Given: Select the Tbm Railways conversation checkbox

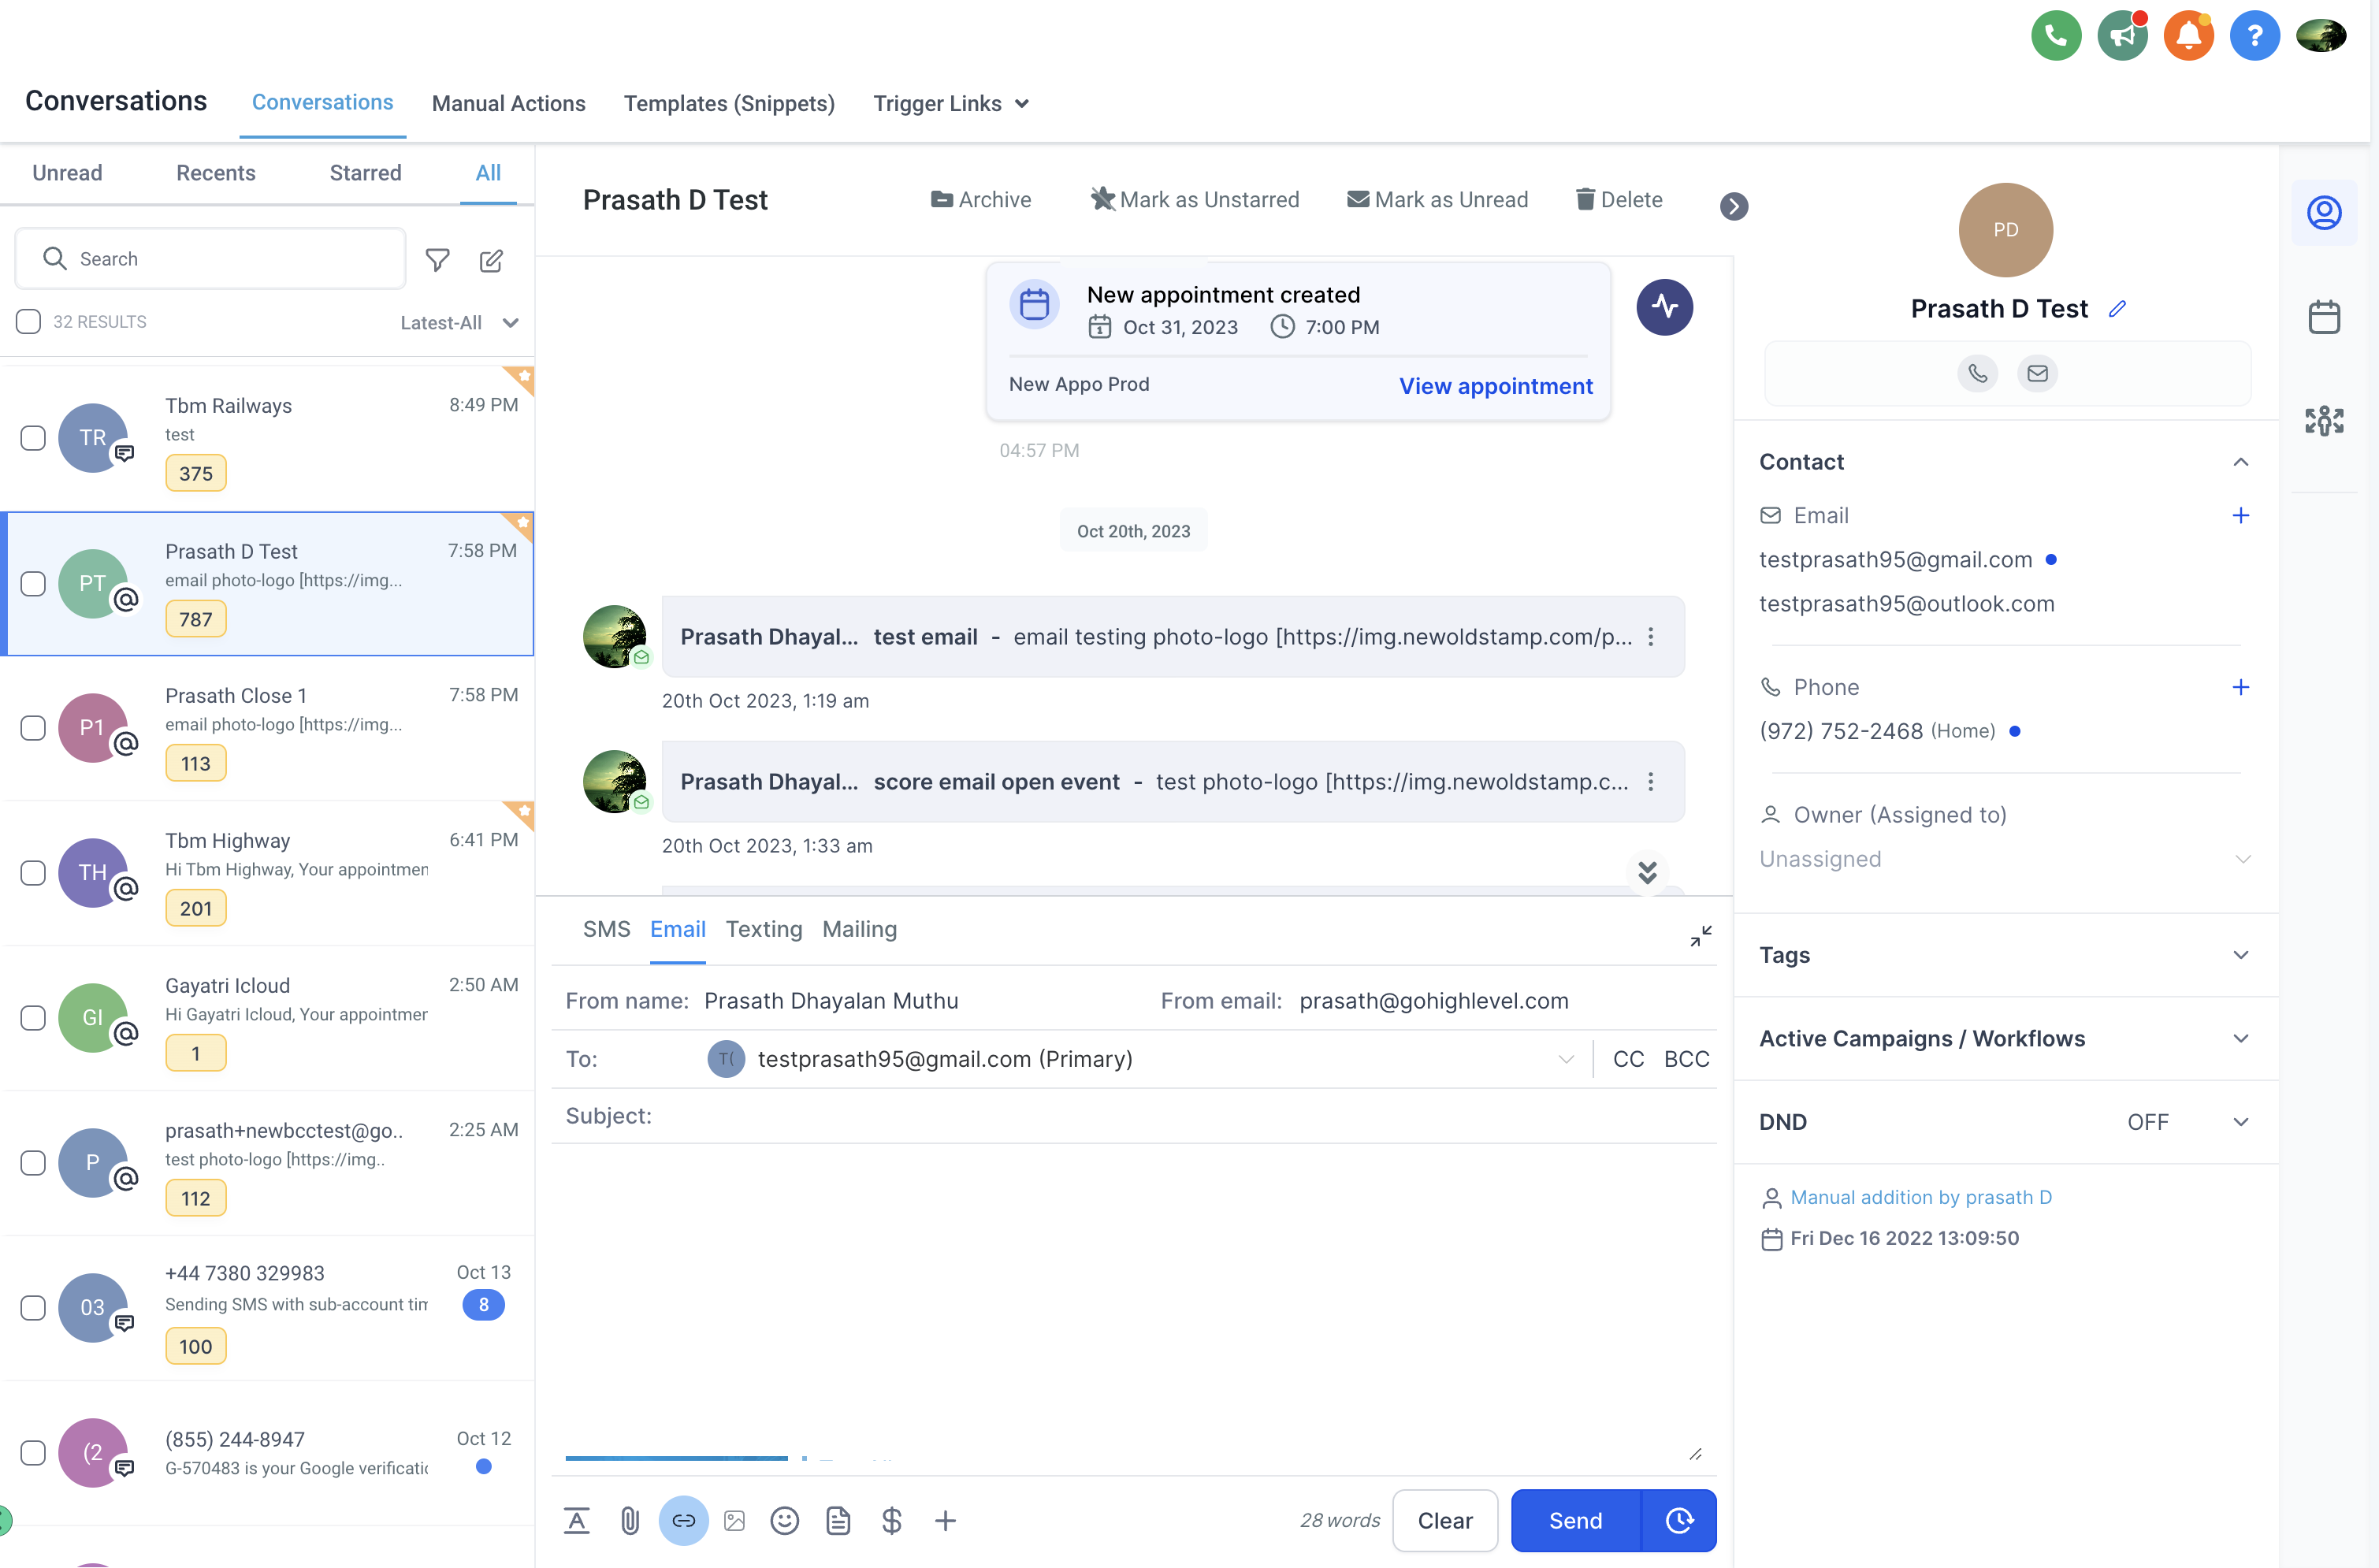Looking at the screenshot, I should [33, 438].
